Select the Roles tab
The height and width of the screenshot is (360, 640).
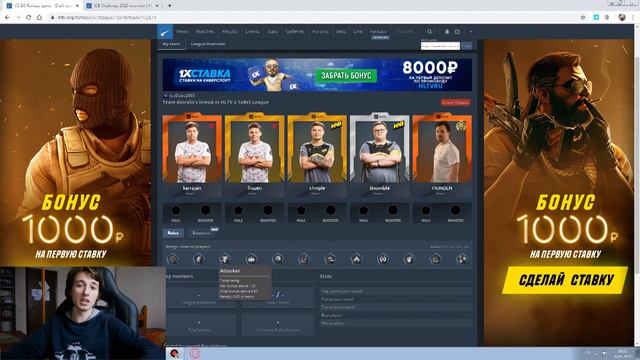click(173, 233)
